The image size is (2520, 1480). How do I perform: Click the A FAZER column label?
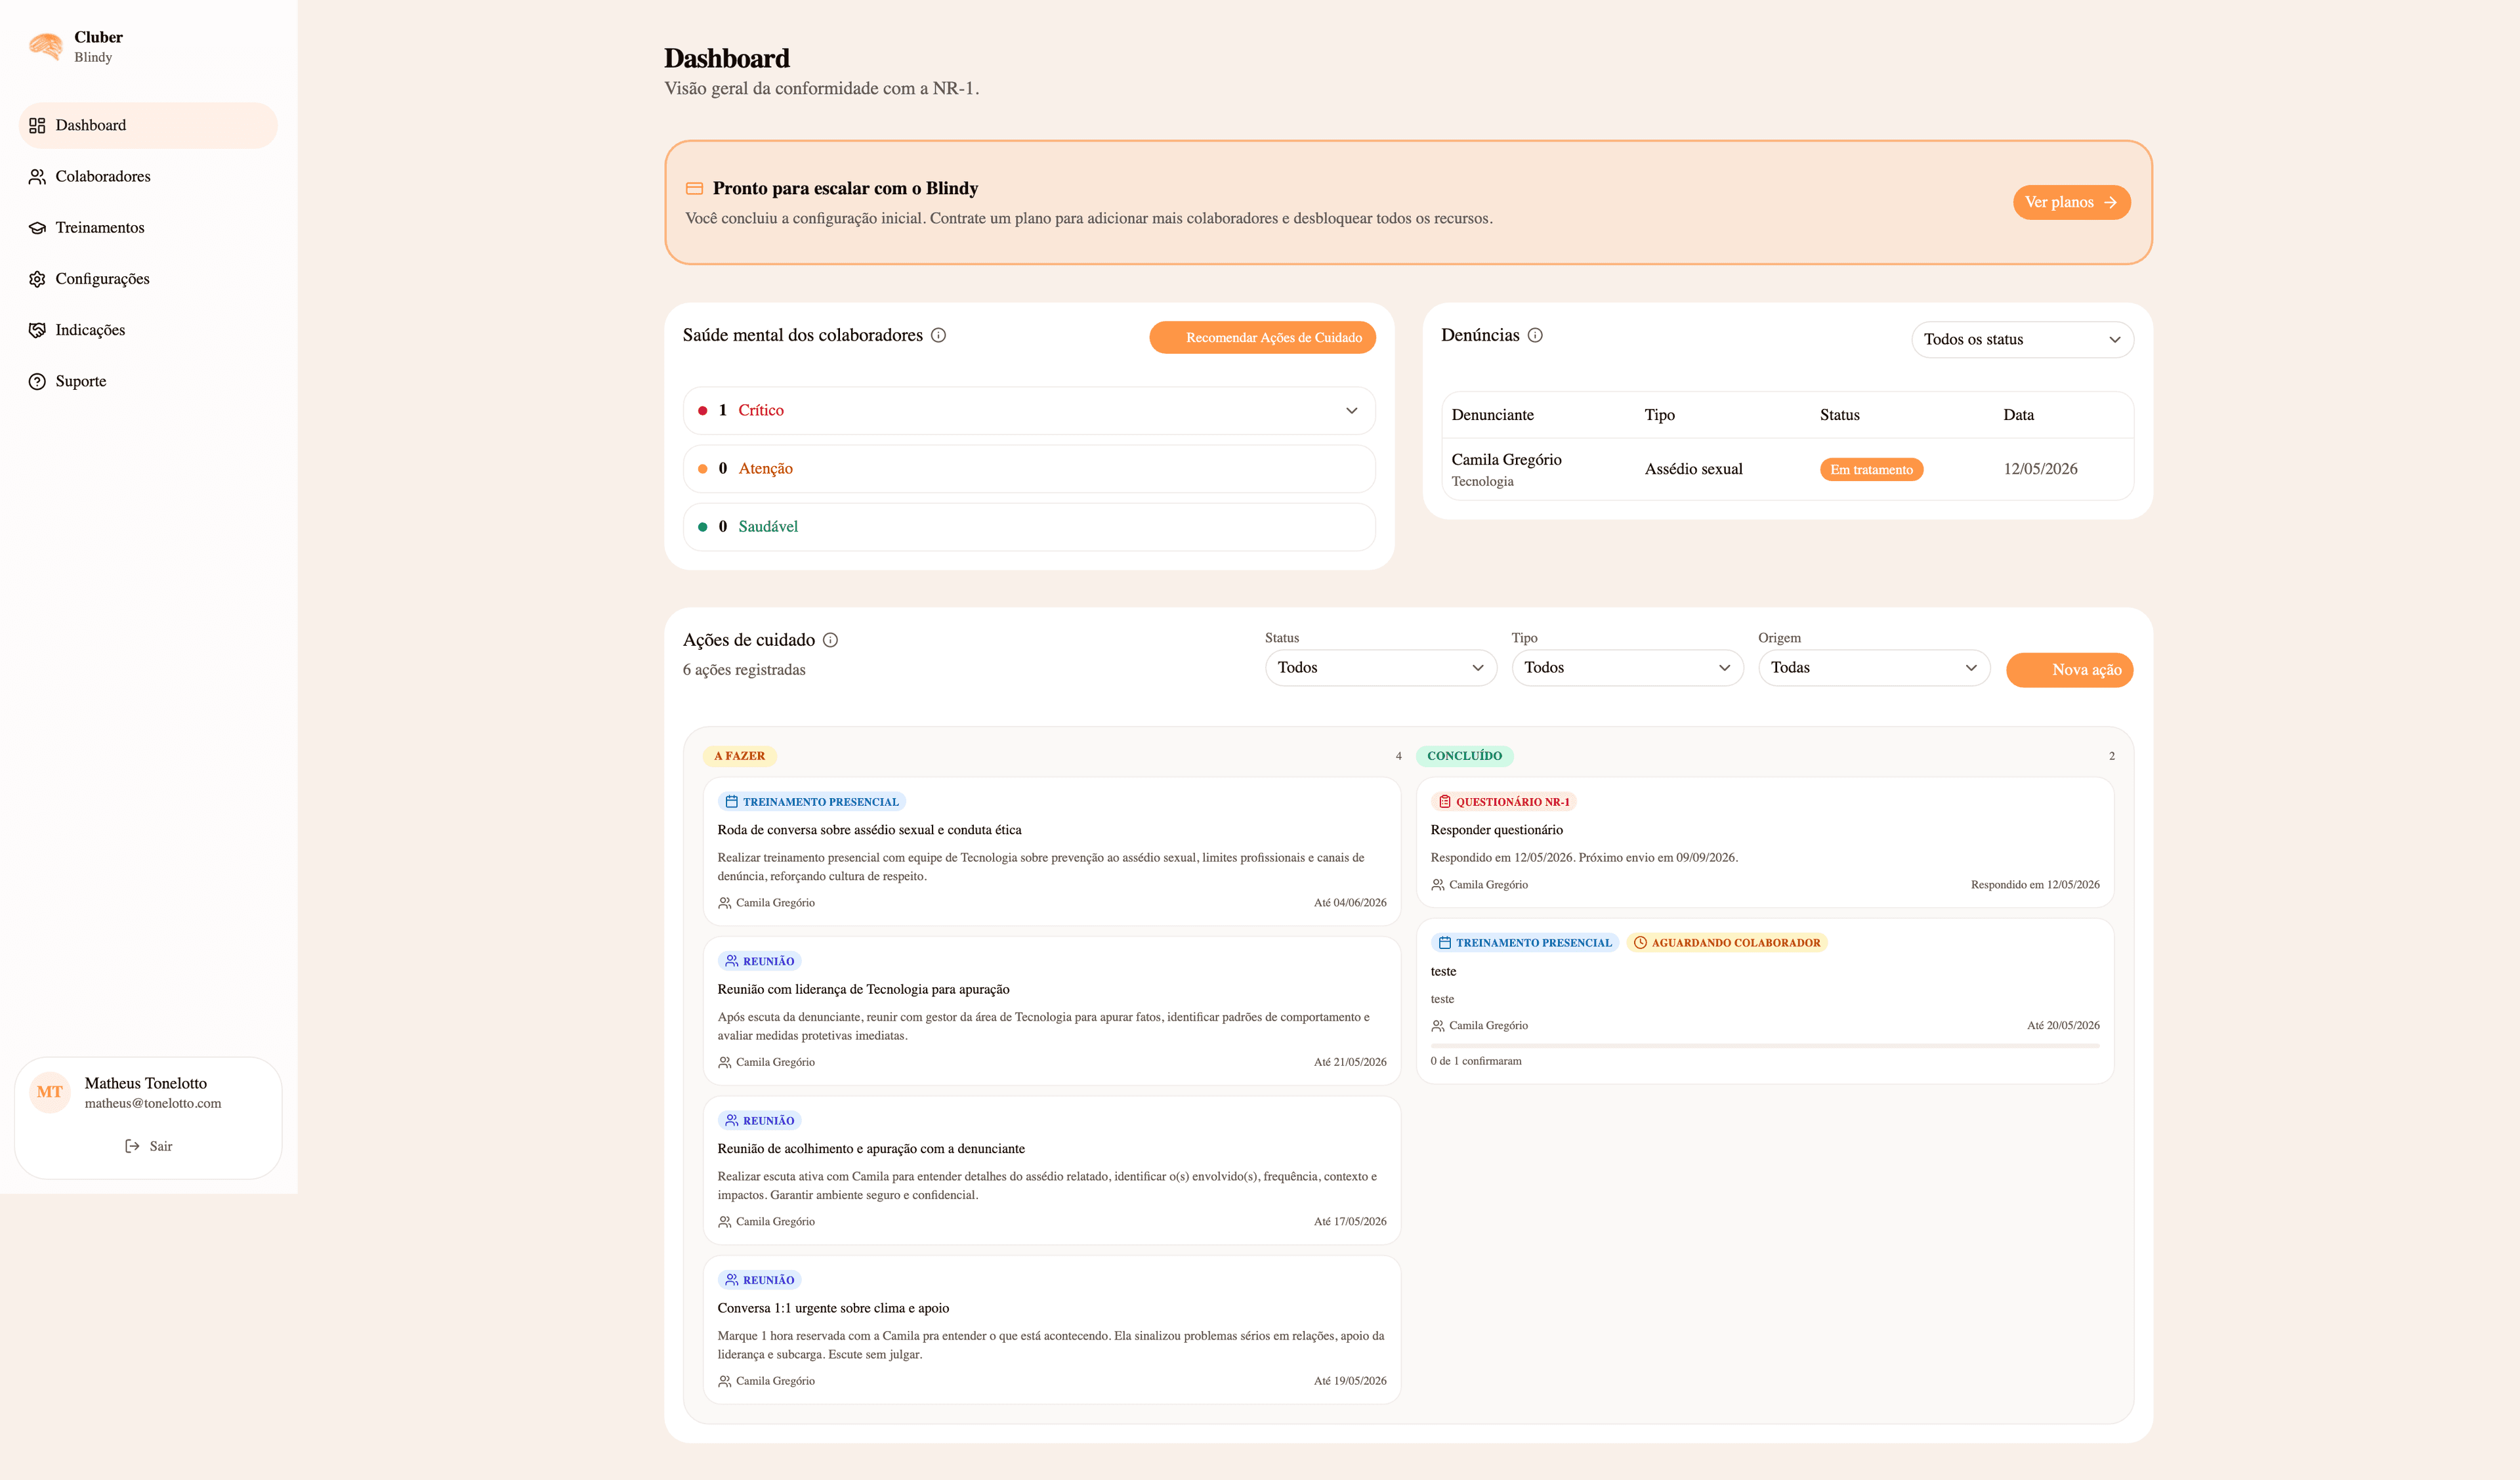click(x=739, y=756)
